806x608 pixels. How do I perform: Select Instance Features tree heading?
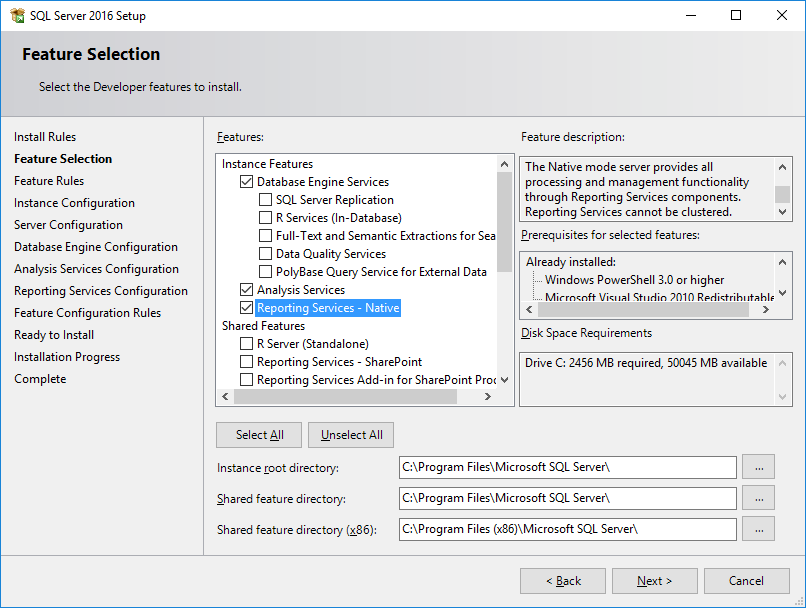click(267, 164)
